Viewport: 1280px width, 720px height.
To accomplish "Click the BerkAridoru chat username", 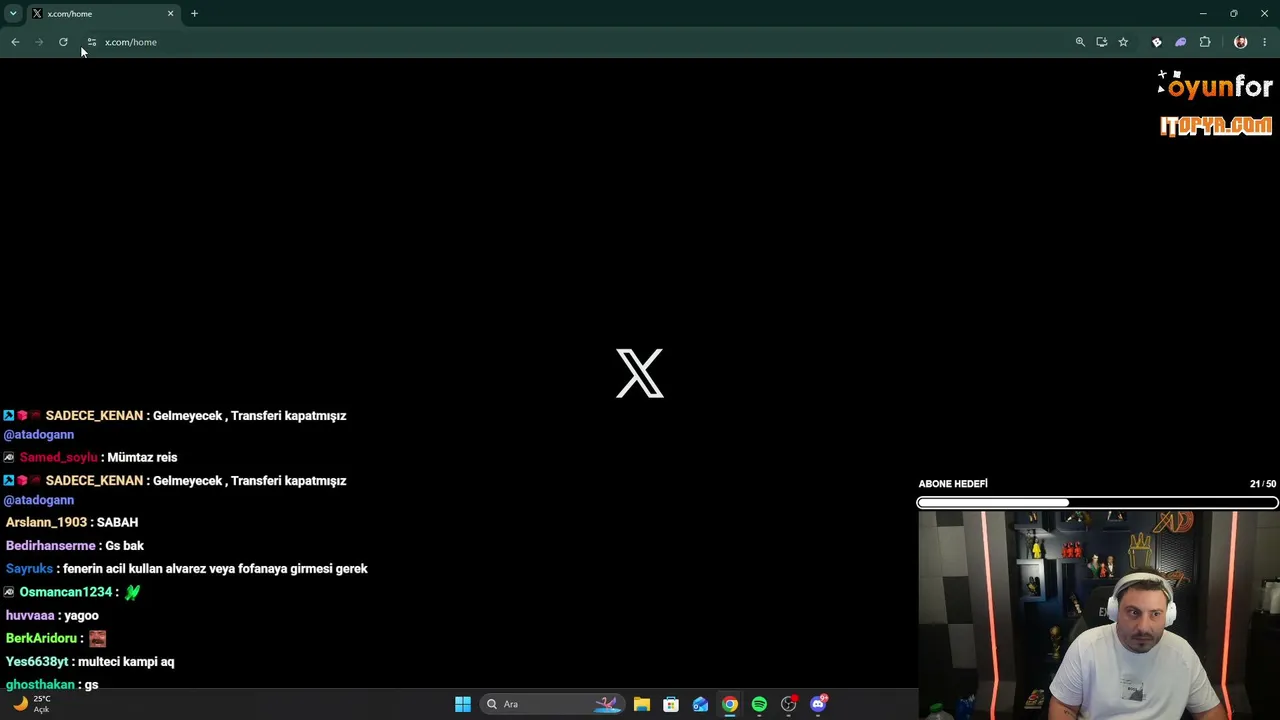I will pos(42,638).
